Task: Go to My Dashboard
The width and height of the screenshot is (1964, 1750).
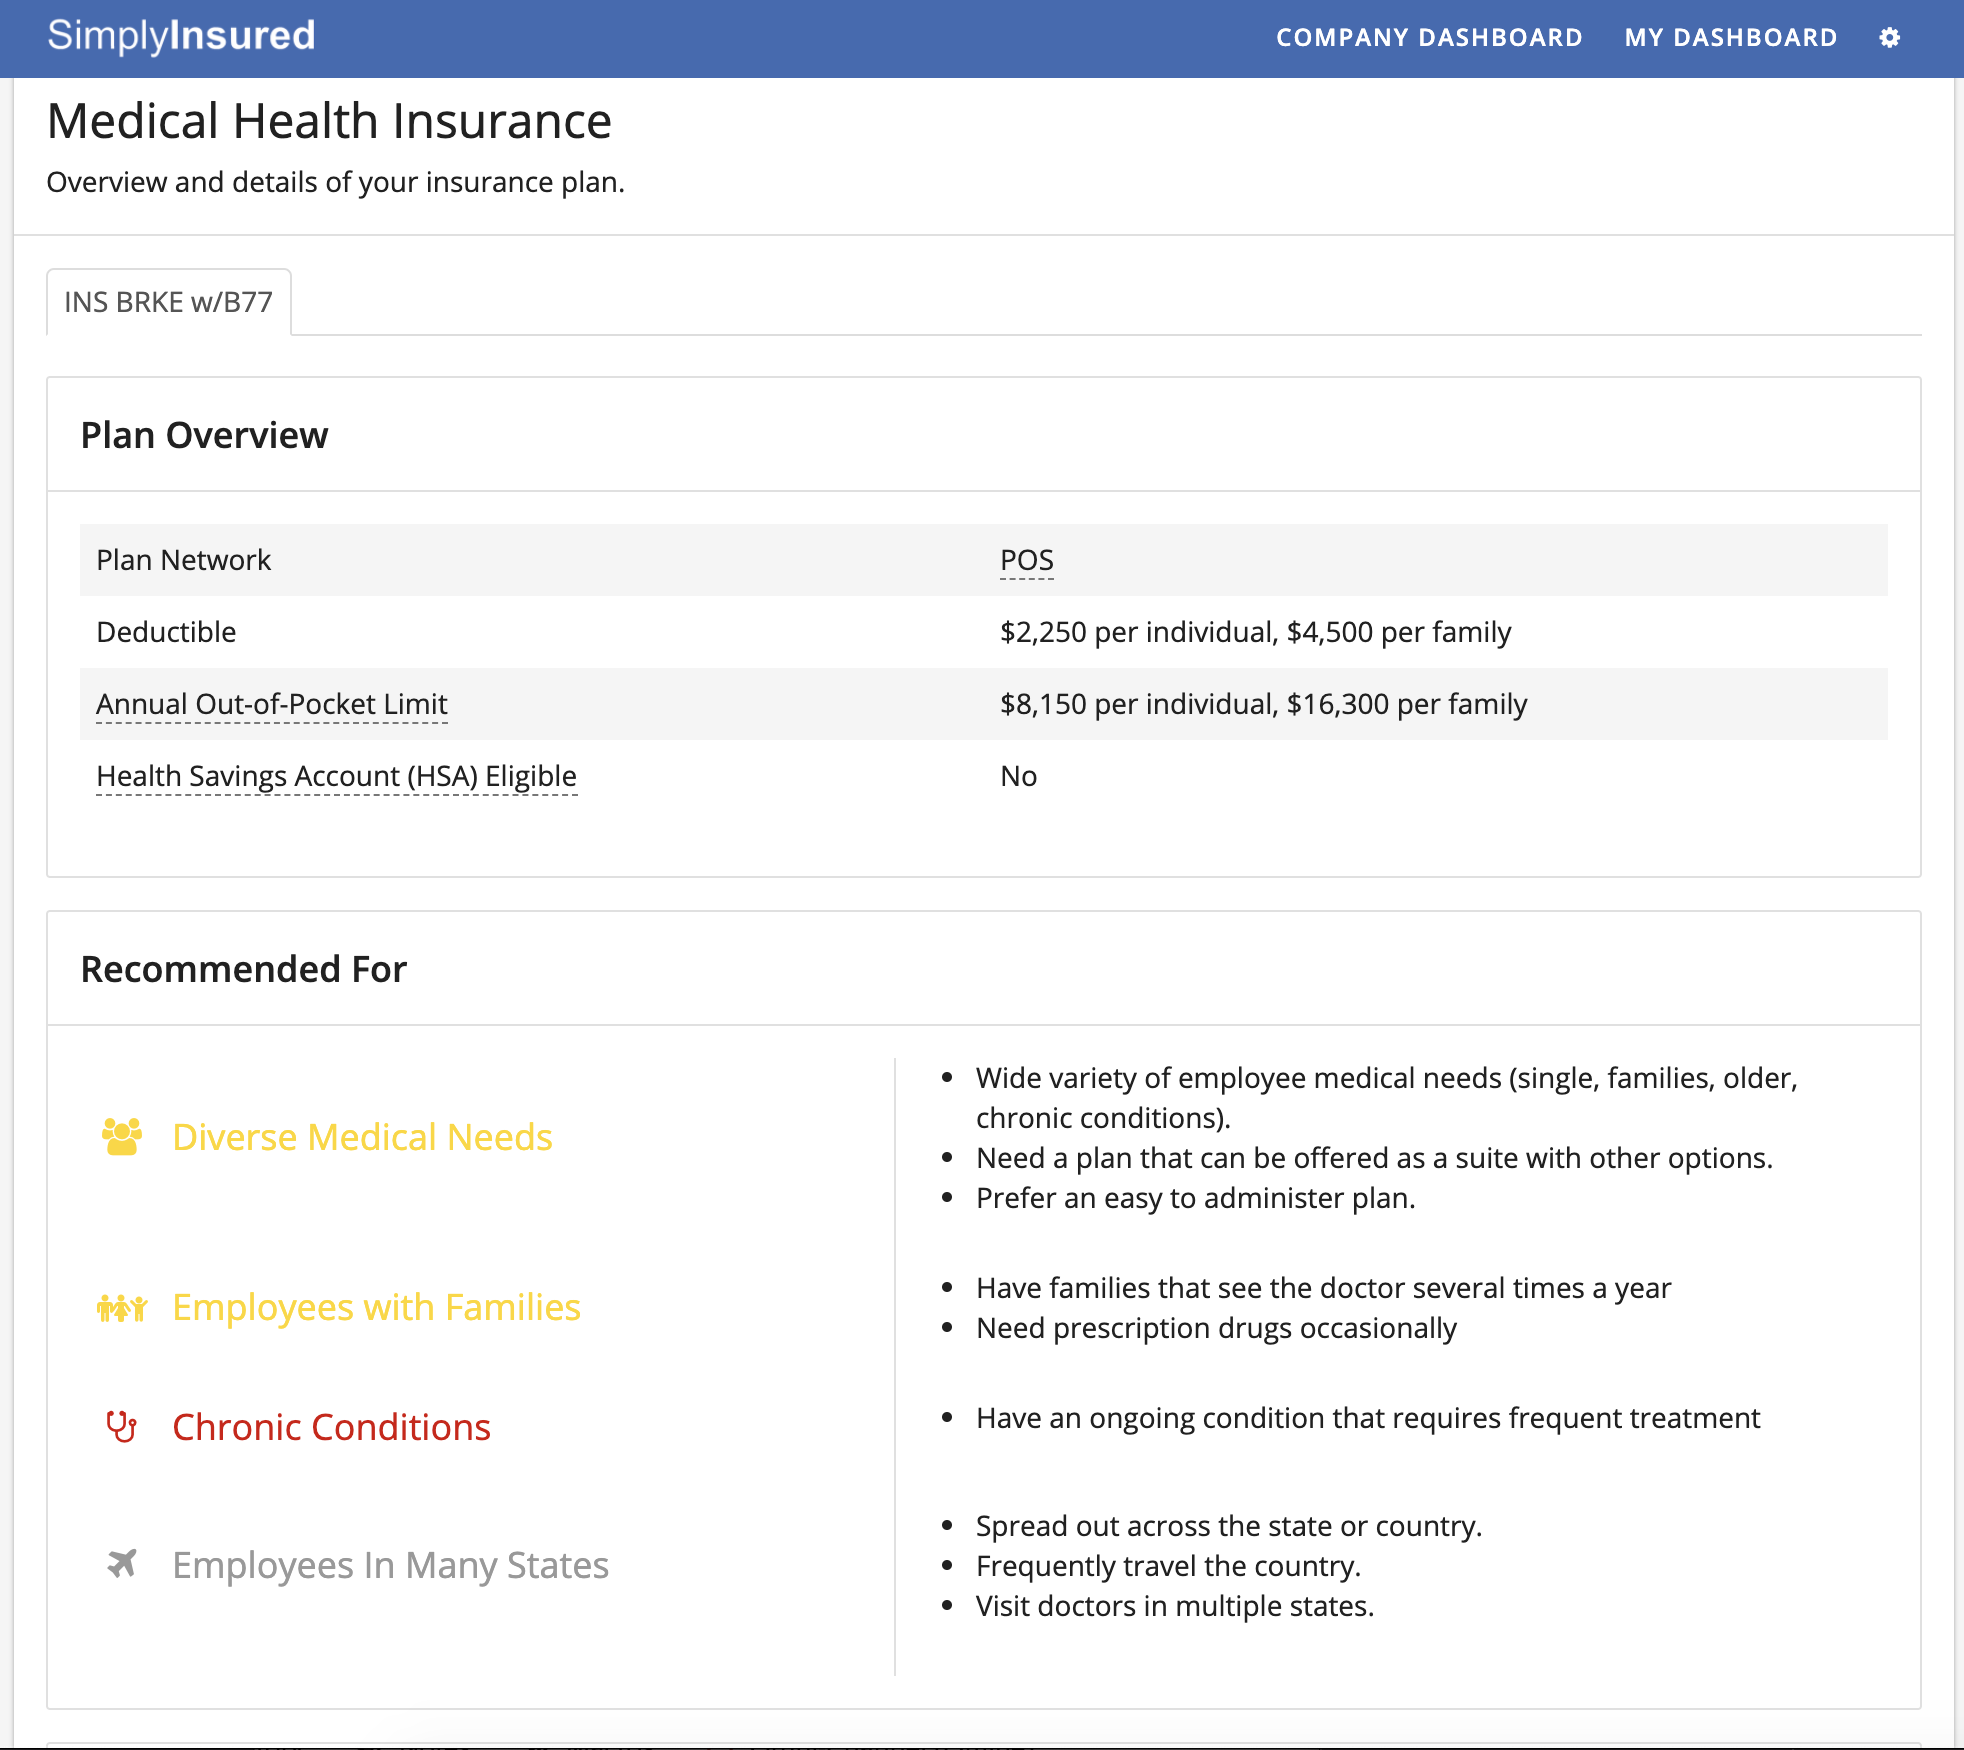Action: (1730, 38)
